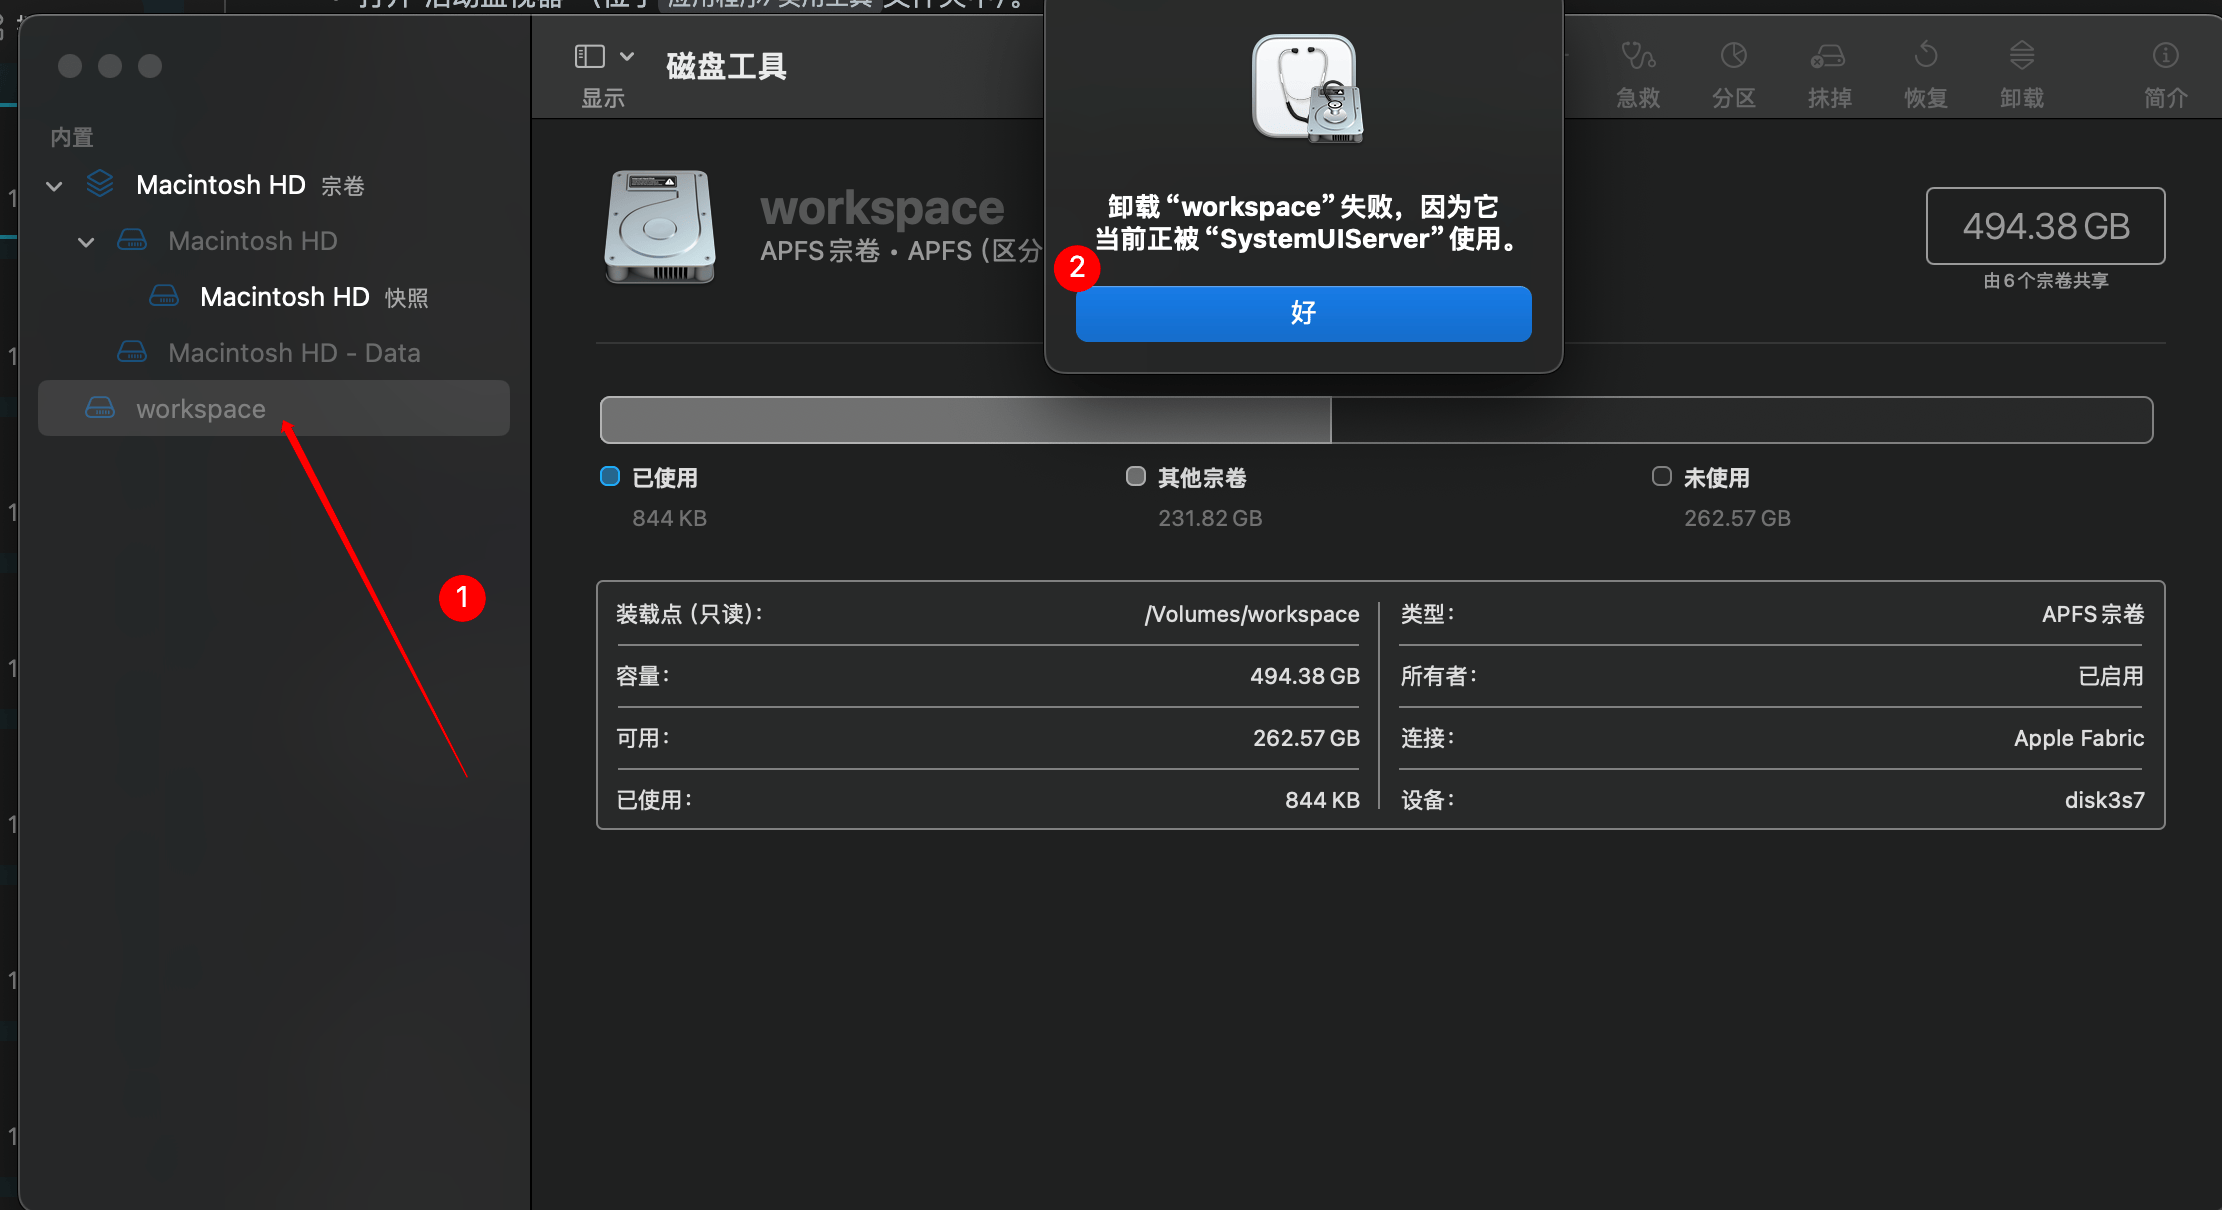Click the 好 button in the dialog
2222x1210 pixels.
(x=1303, y=314)
